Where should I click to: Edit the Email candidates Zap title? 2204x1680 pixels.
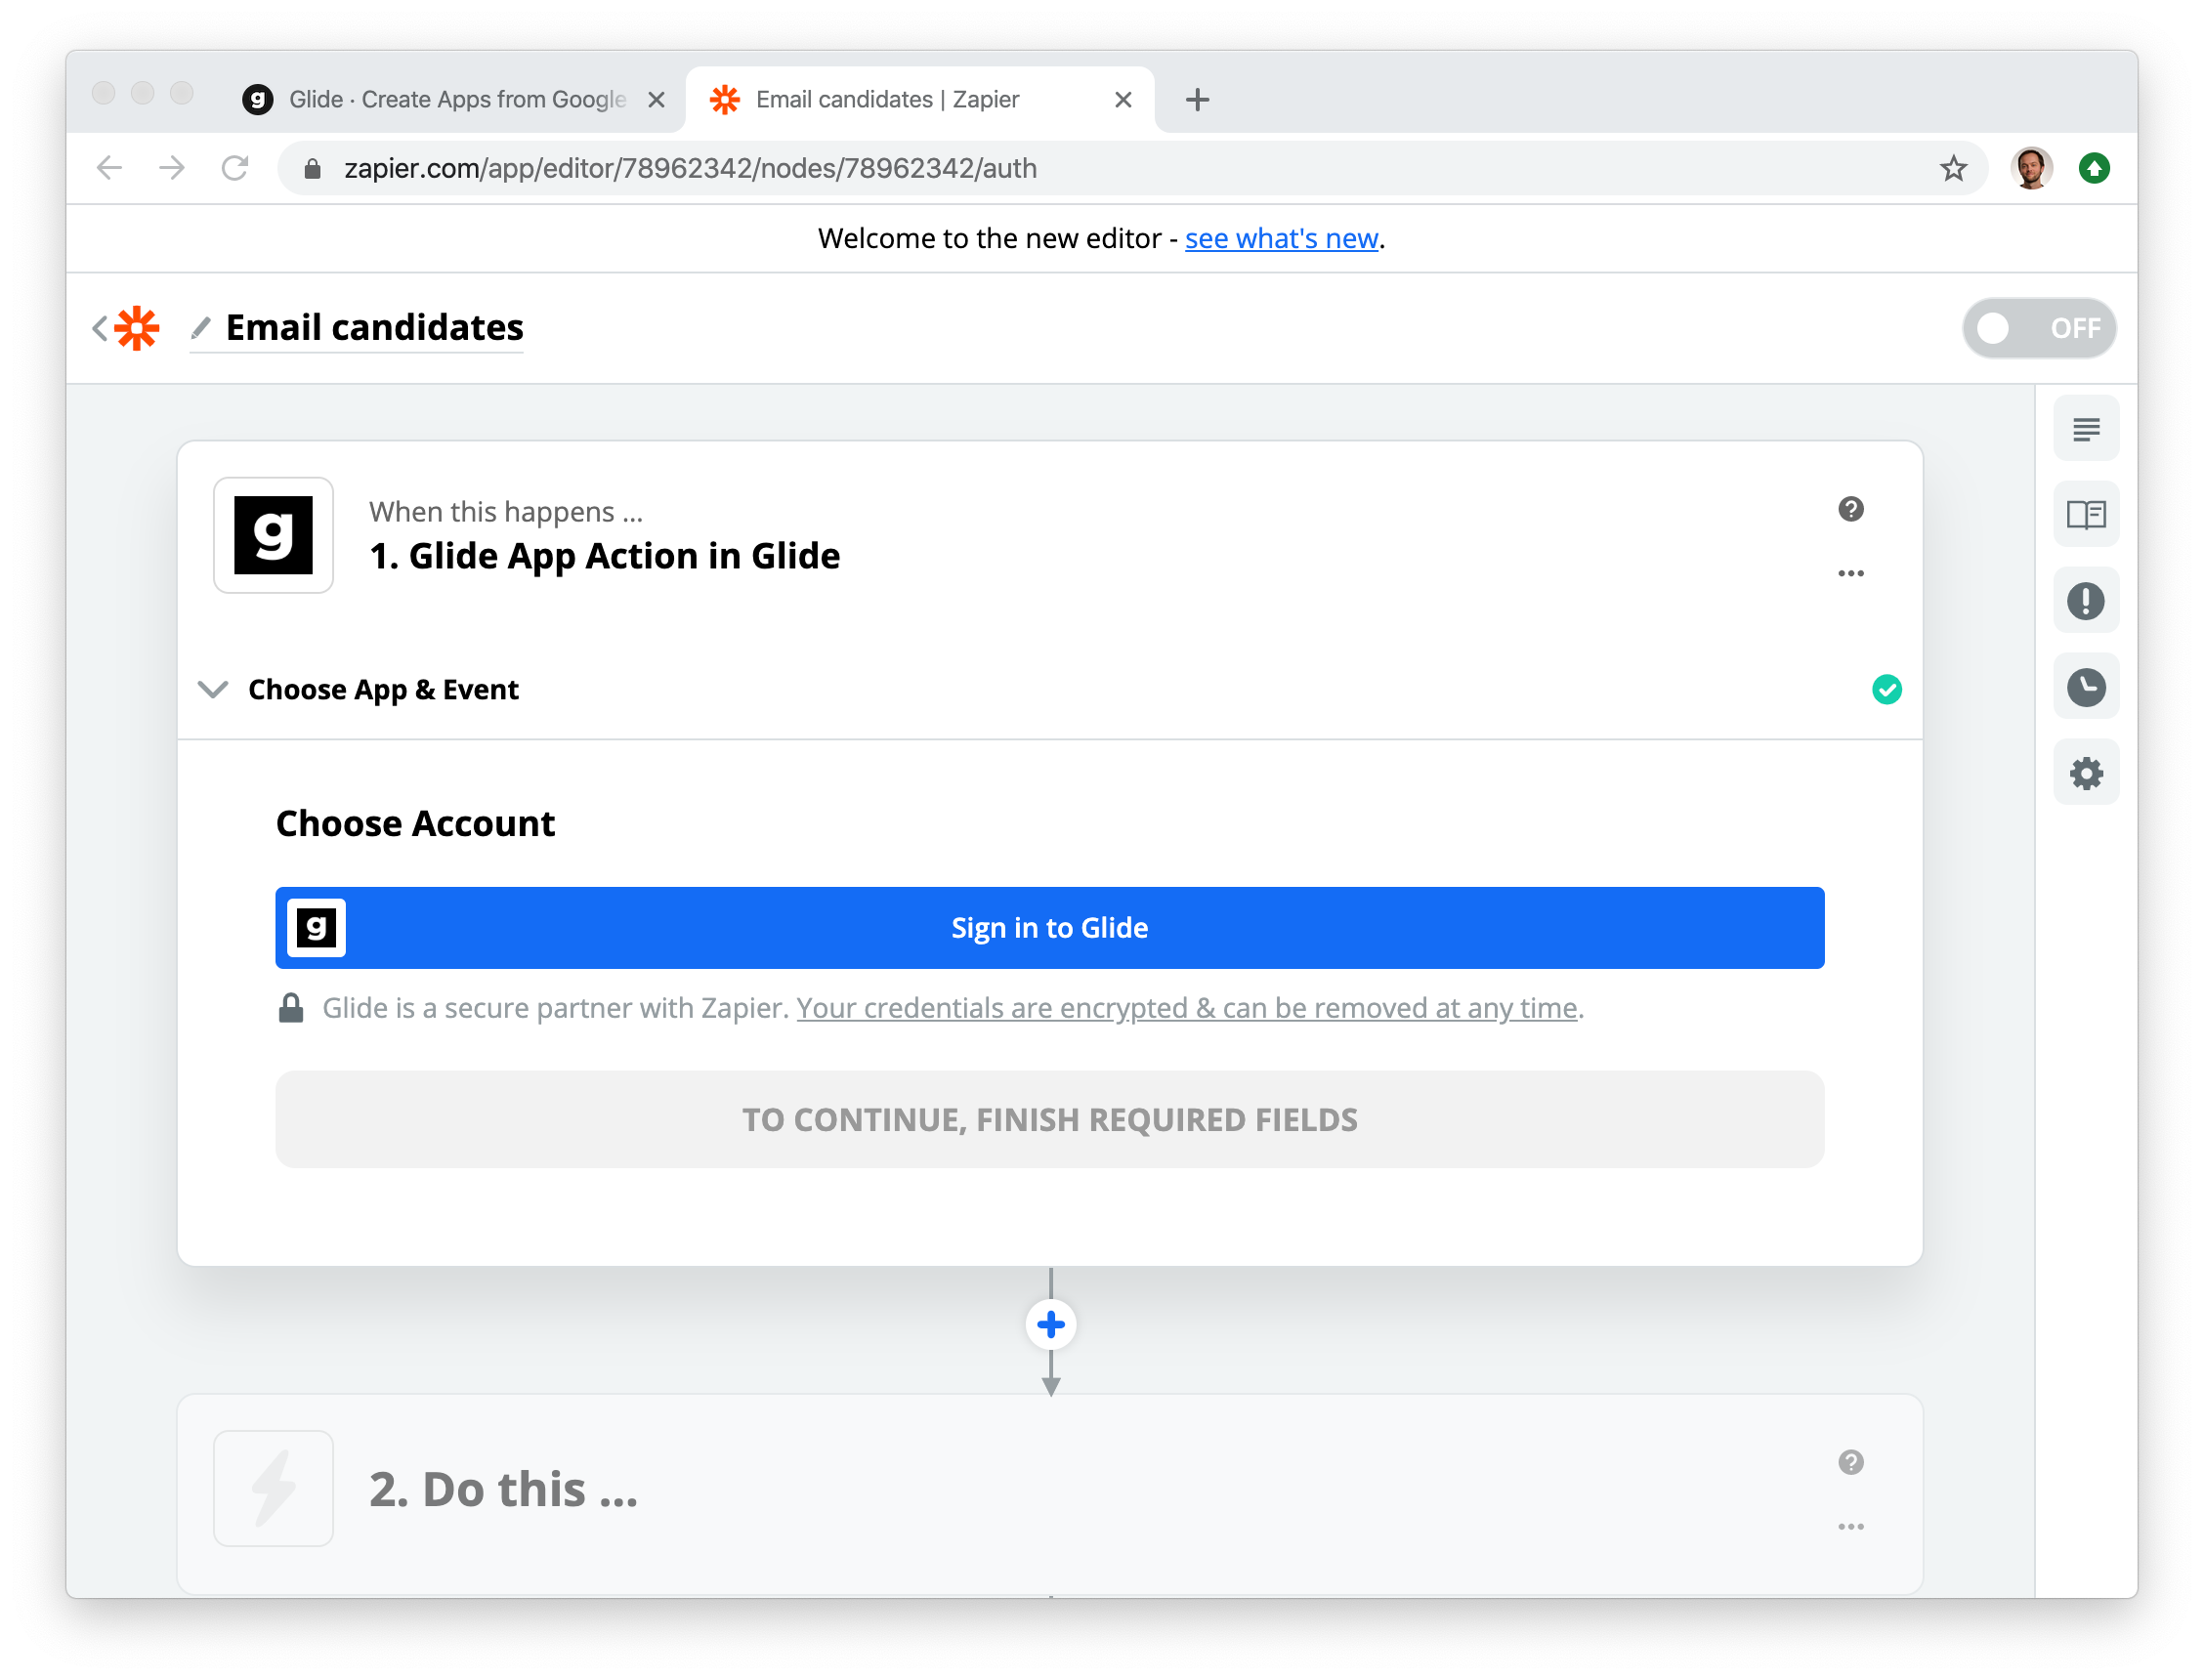[x=374, y=328]
